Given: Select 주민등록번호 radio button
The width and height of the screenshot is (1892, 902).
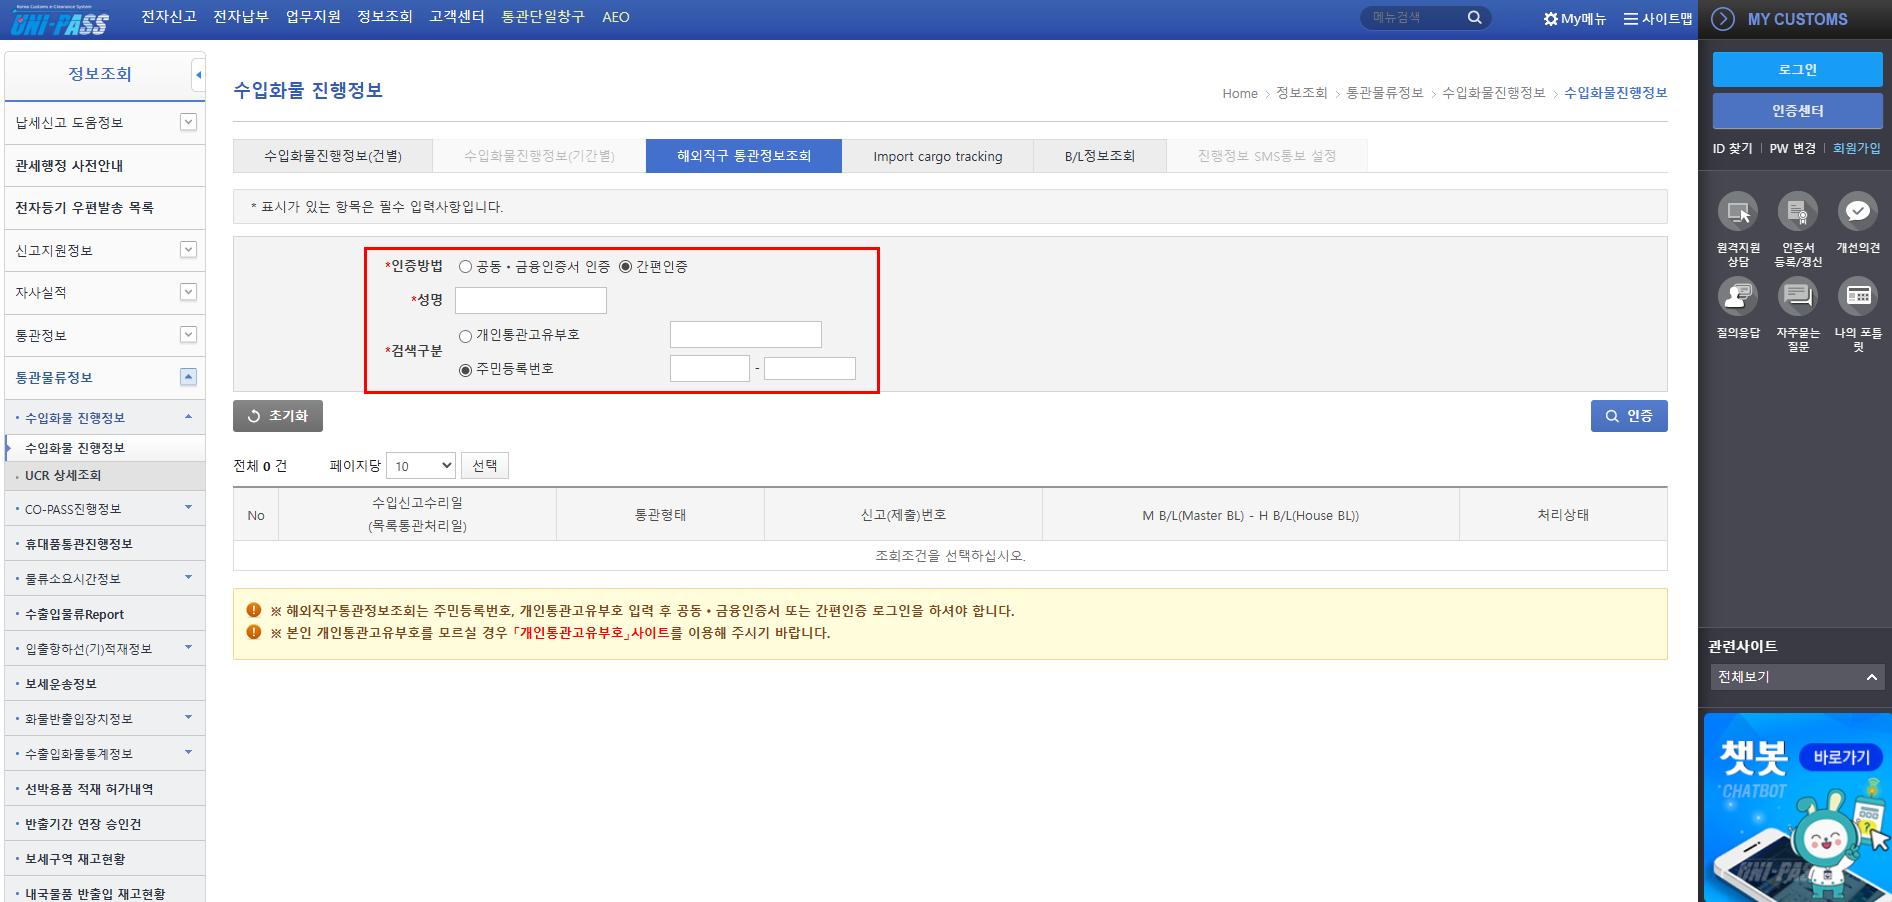Looking at the screenshot, I should pos(465,370).
